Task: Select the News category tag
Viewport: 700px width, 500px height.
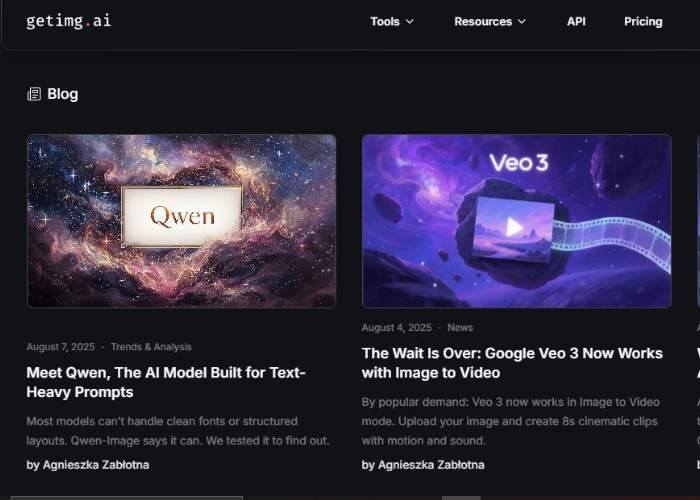Action: click(x=460, y=328)
